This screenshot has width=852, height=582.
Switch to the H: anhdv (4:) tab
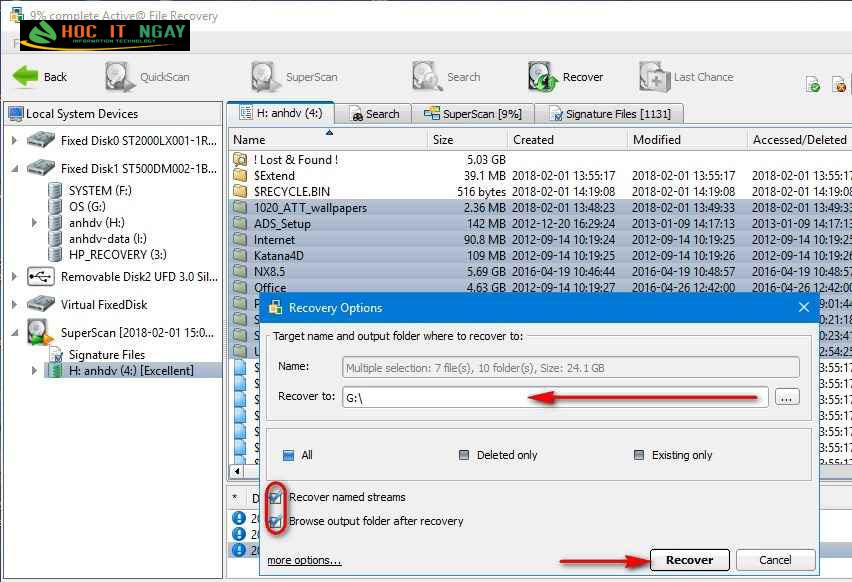coord(281,113)
